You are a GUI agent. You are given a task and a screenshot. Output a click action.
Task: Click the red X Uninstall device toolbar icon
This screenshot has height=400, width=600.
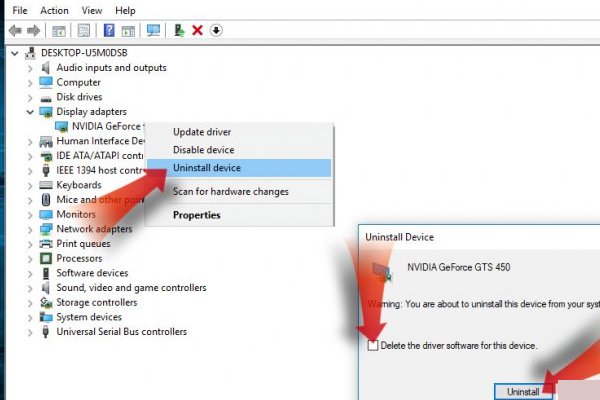(197, 30)
